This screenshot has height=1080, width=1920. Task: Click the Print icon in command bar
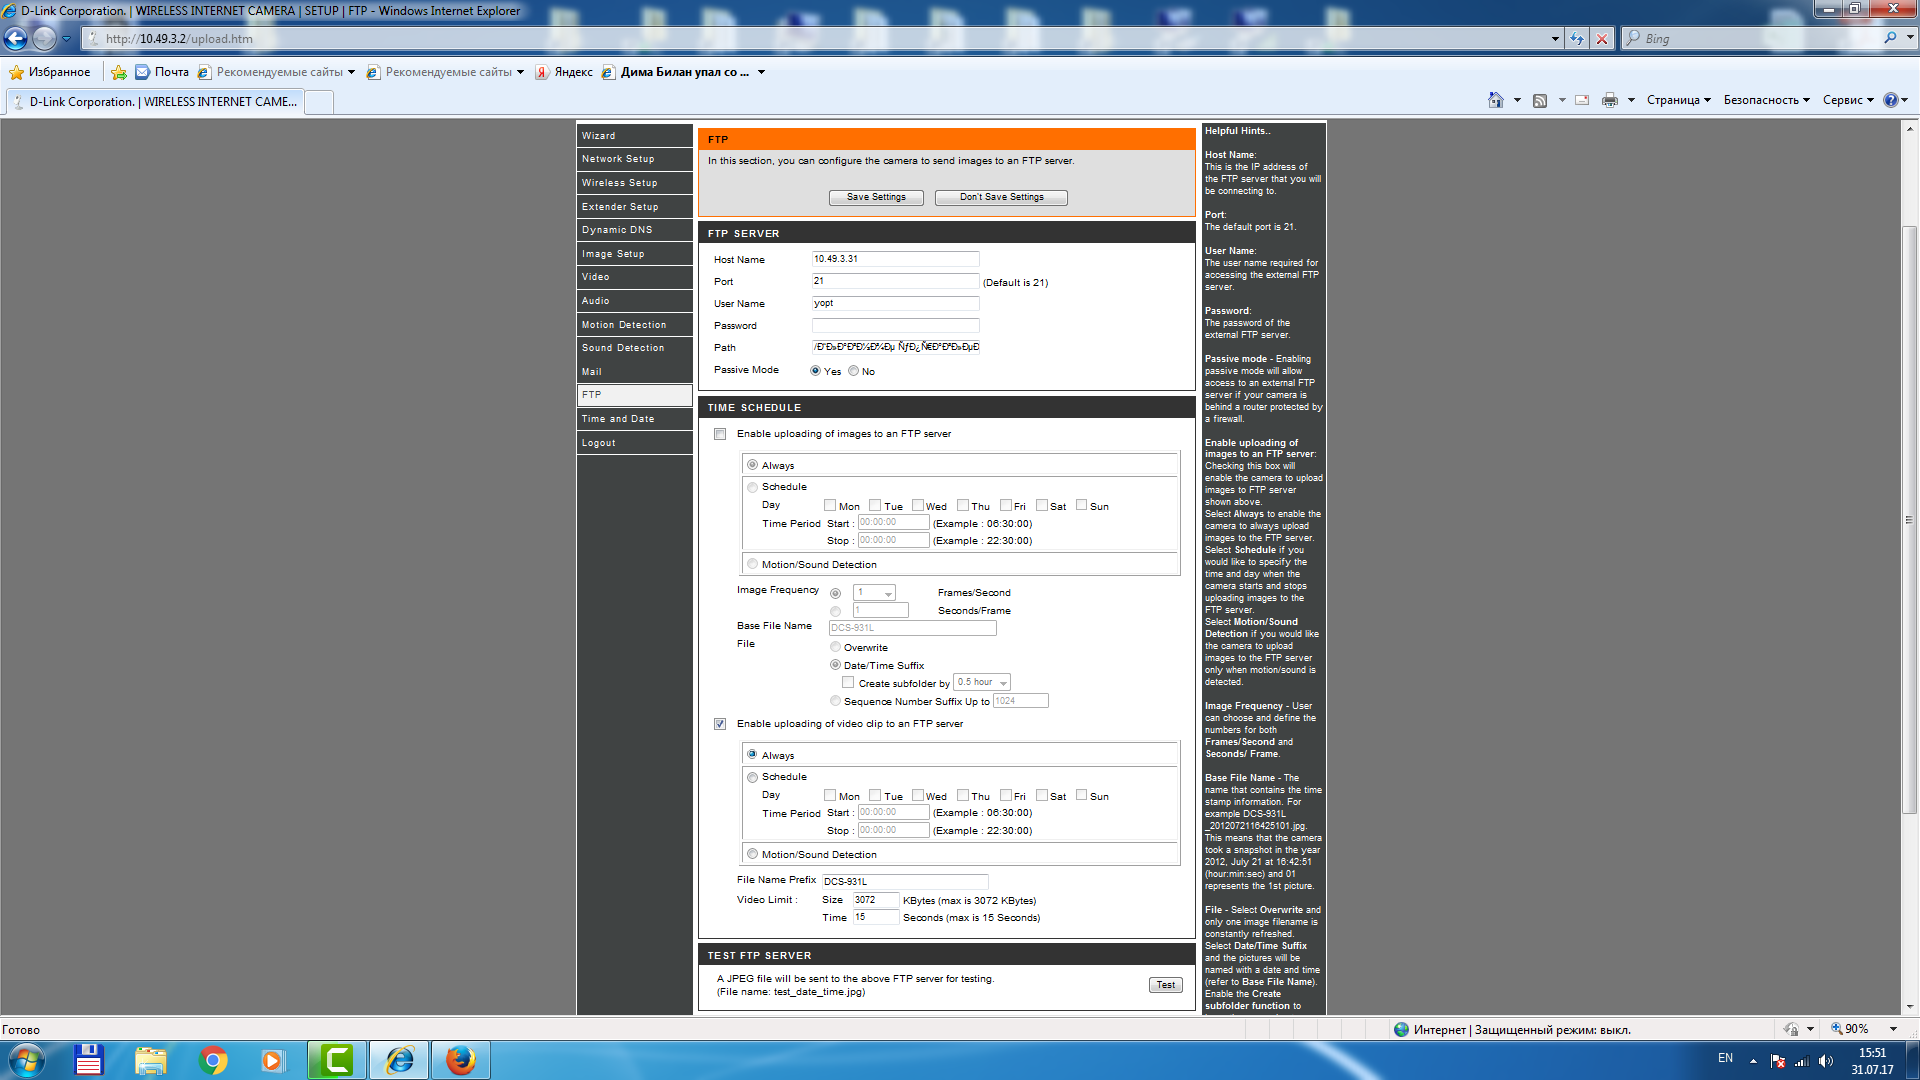(1609, 100)
